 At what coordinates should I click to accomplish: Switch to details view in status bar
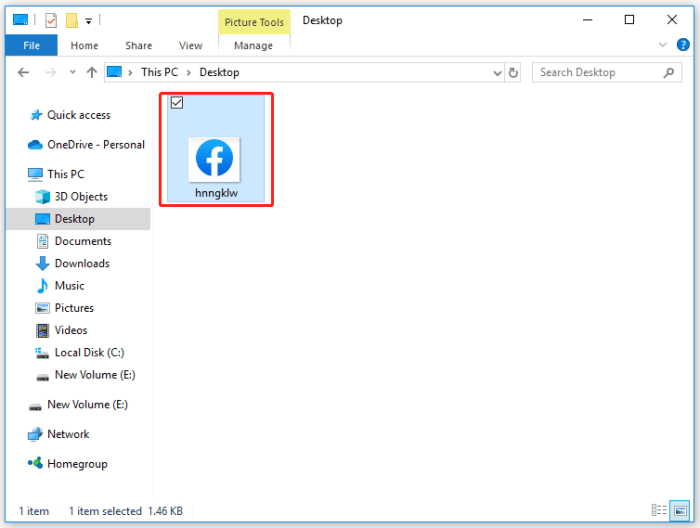pyautogui.click(x=659, y=510)
